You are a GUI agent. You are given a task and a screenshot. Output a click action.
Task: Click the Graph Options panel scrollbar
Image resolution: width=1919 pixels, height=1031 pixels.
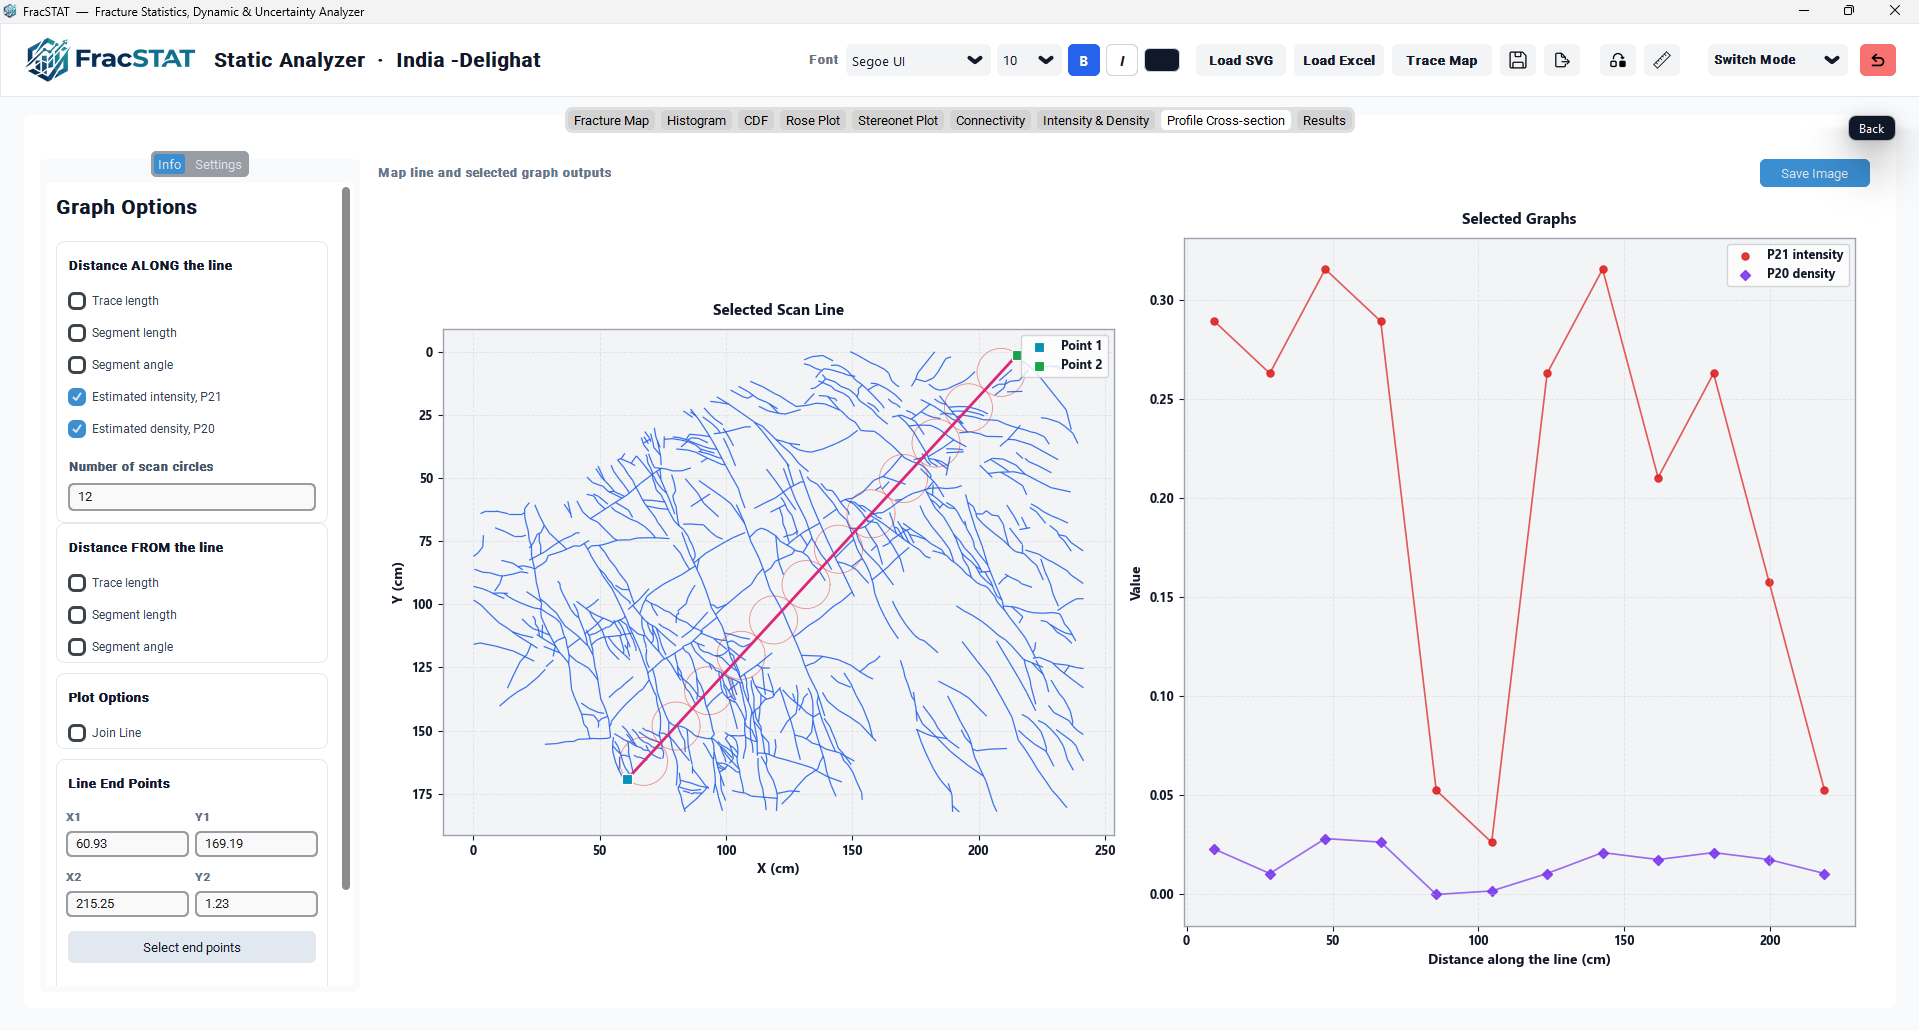click(346, 538)
